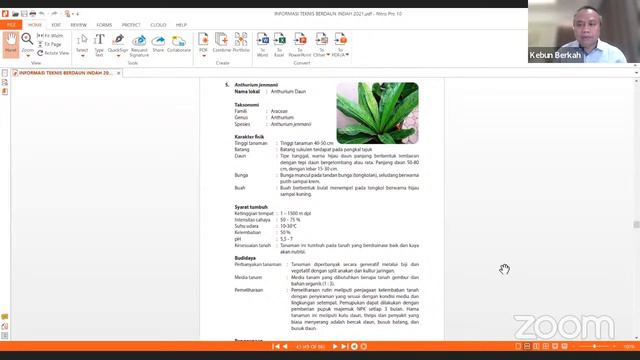Switch to the CLOUD ribbon tab
The height and width of the screenshot is (360, 640).
[158, 25]
